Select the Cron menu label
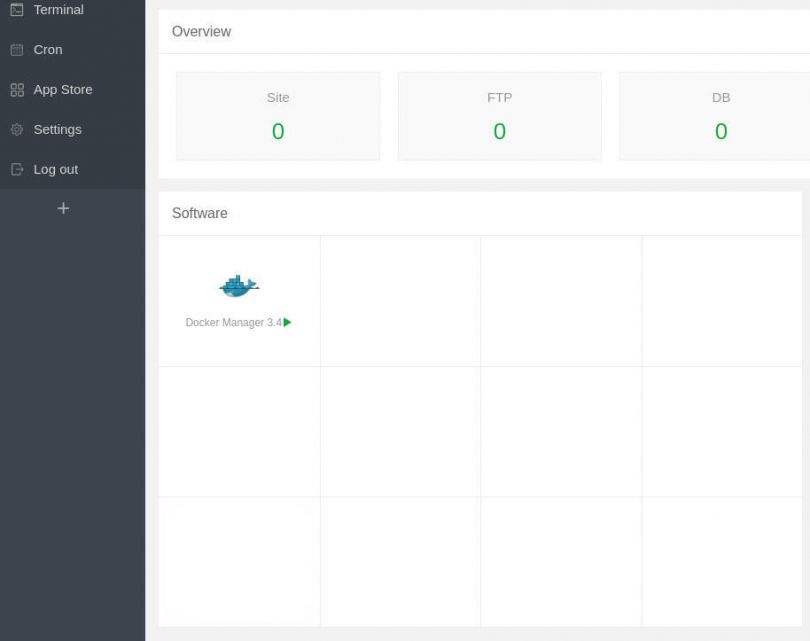This screenshot has width=810, height=641. (48, 50)
